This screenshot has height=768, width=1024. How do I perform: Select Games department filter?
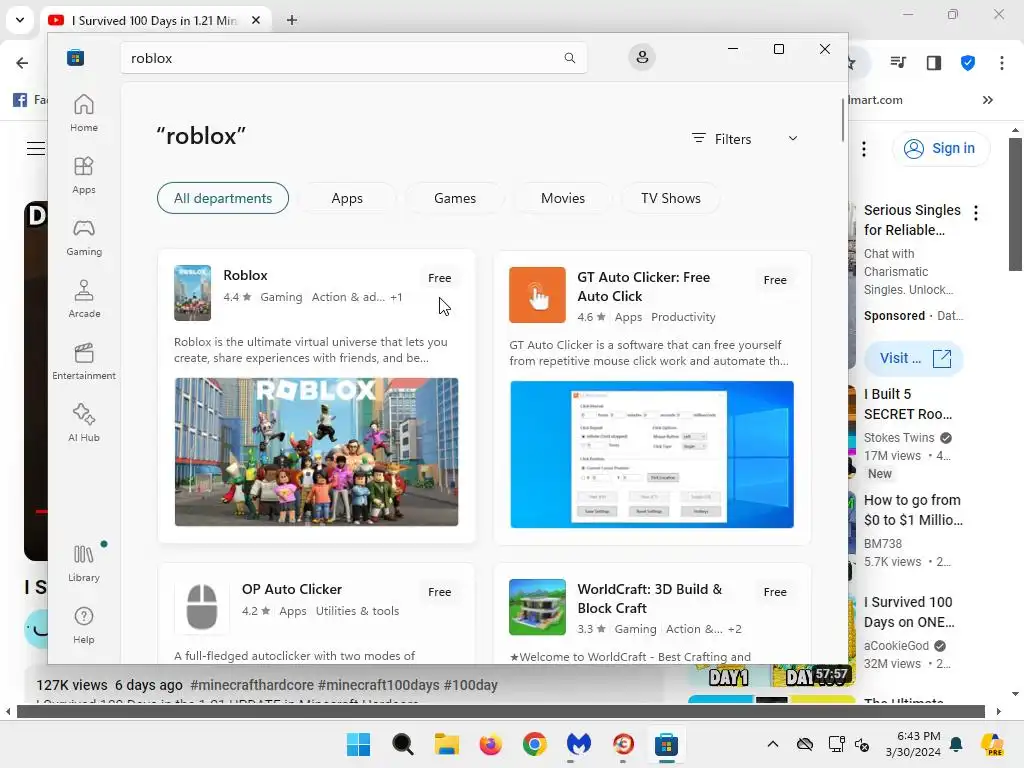pyautogui.click(x=455, y=198)
